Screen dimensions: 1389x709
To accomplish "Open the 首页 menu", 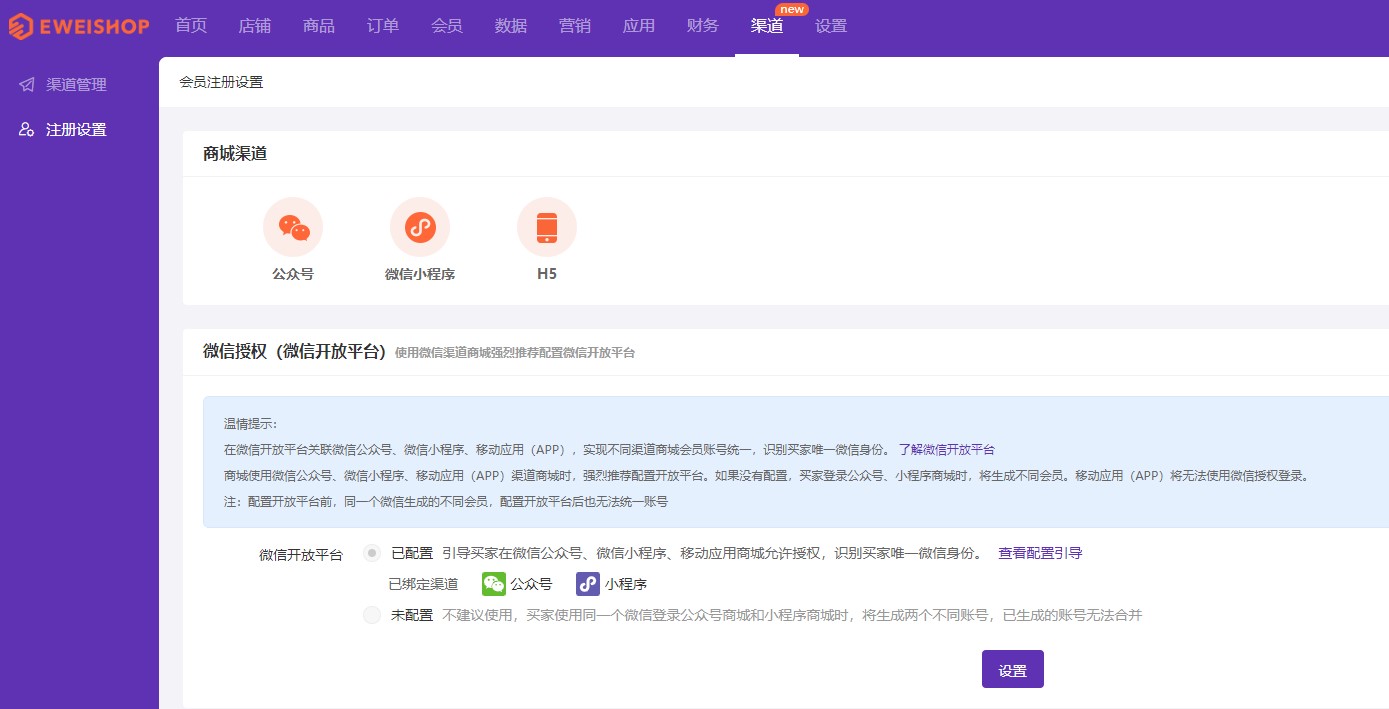I will click(x=191, y=26).
